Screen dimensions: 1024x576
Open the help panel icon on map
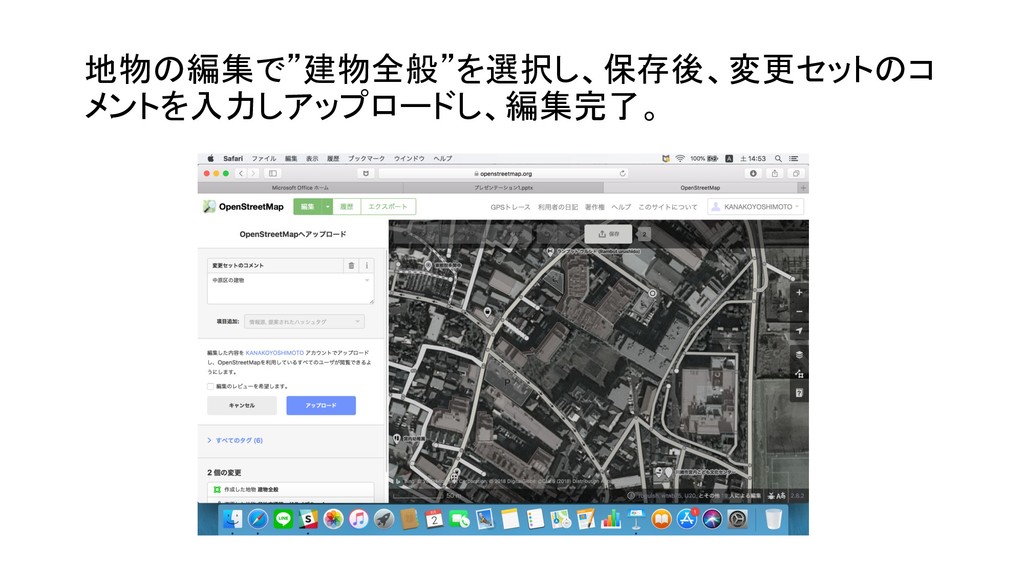(x=799, y=393)
